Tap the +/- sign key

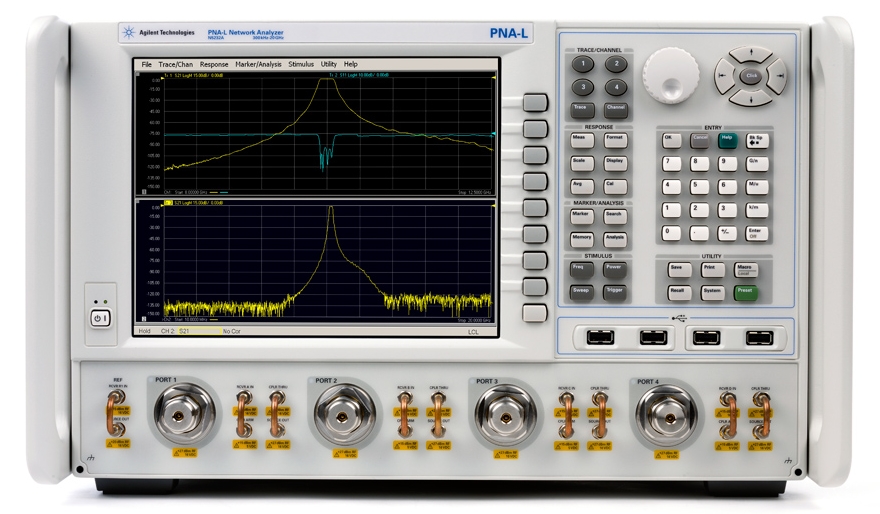(727, 233)
